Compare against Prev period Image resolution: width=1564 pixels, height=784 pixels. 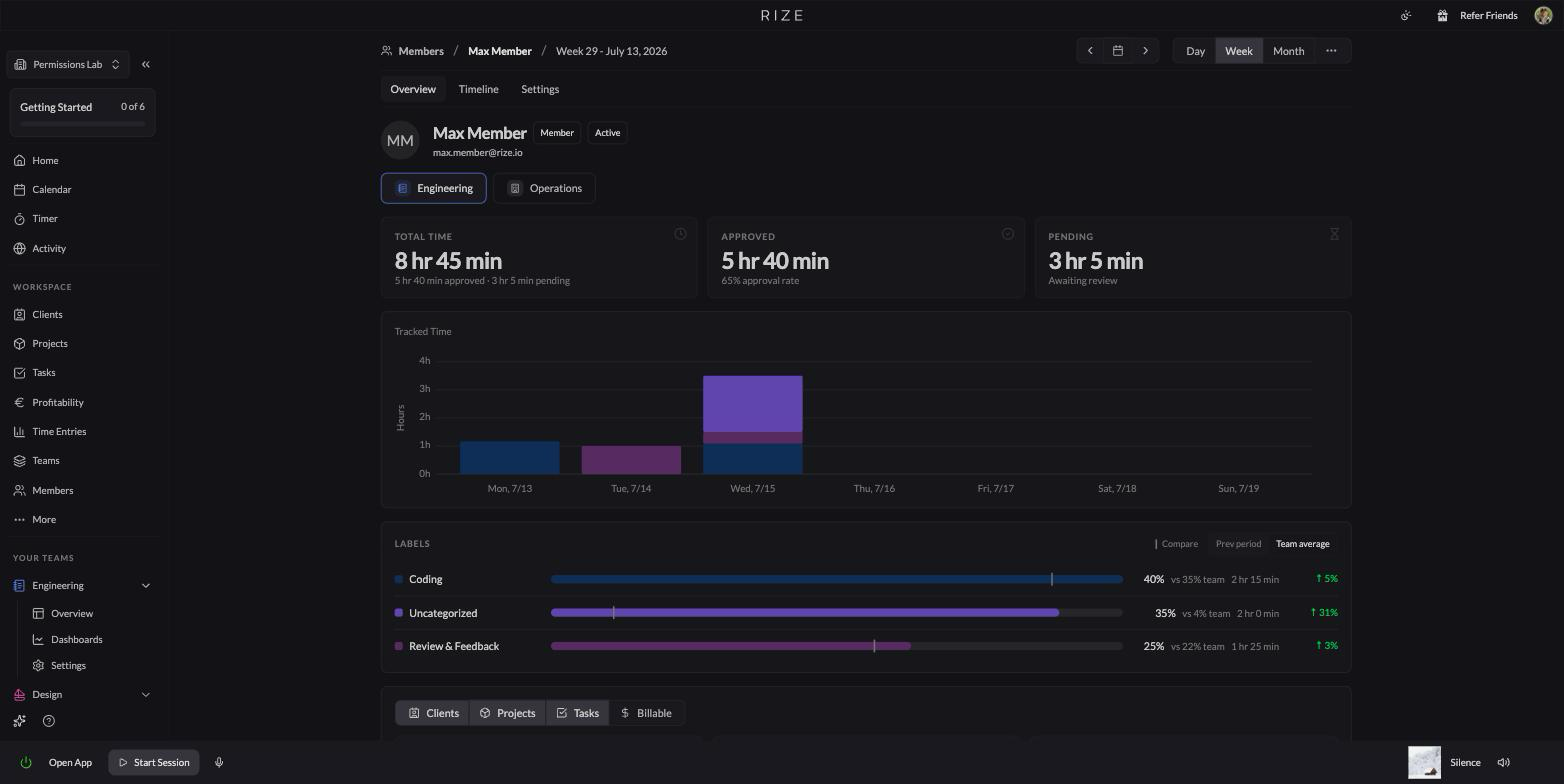(x=1238, y=544)
